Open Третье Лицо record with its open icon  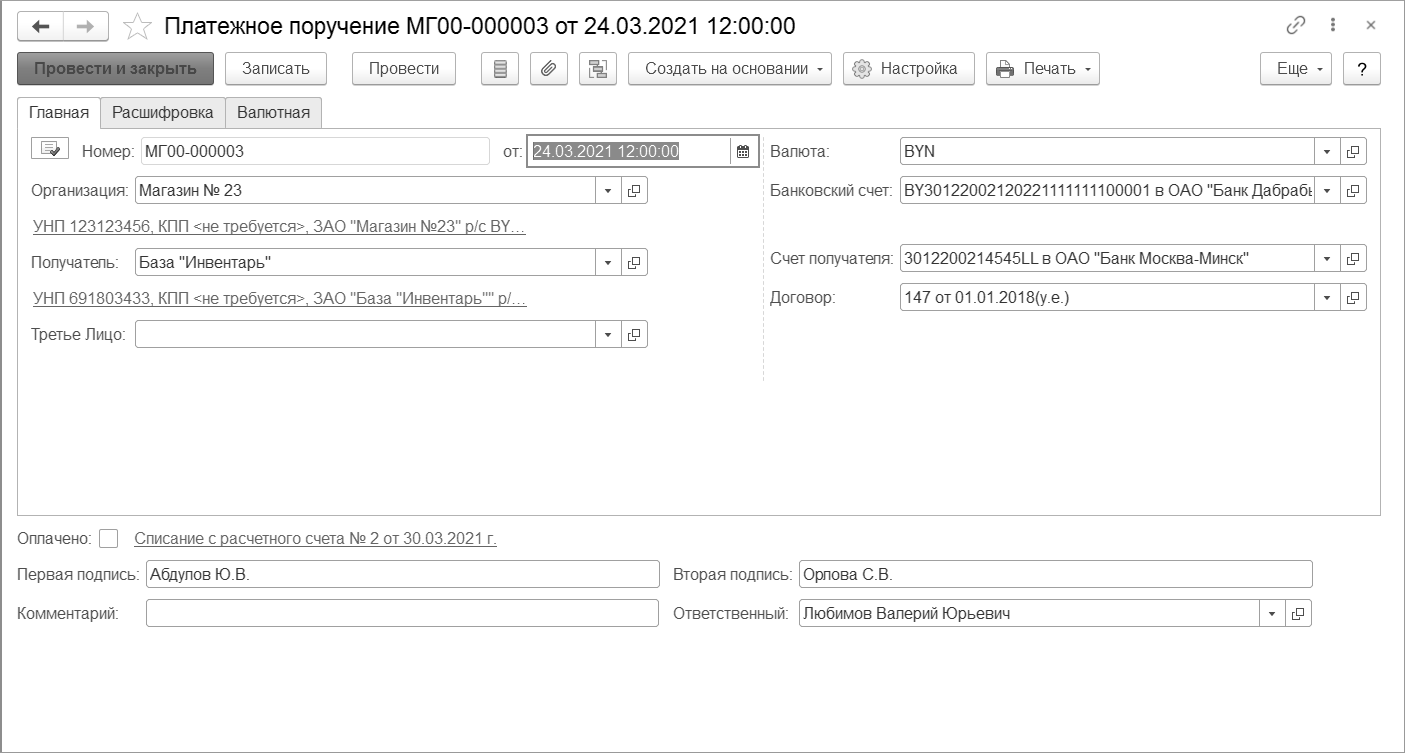coord(634,335)
